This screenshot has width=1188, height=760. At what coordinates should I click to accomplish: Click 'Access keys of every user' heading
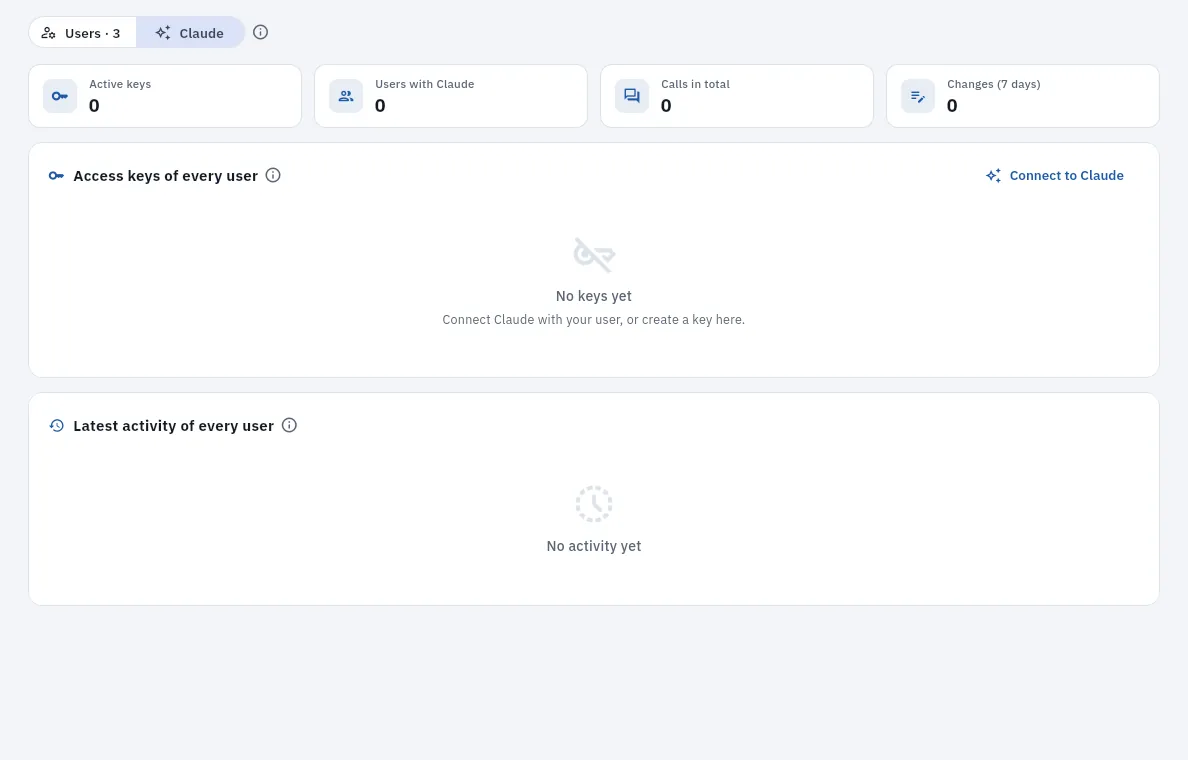[x=166, y=176]
